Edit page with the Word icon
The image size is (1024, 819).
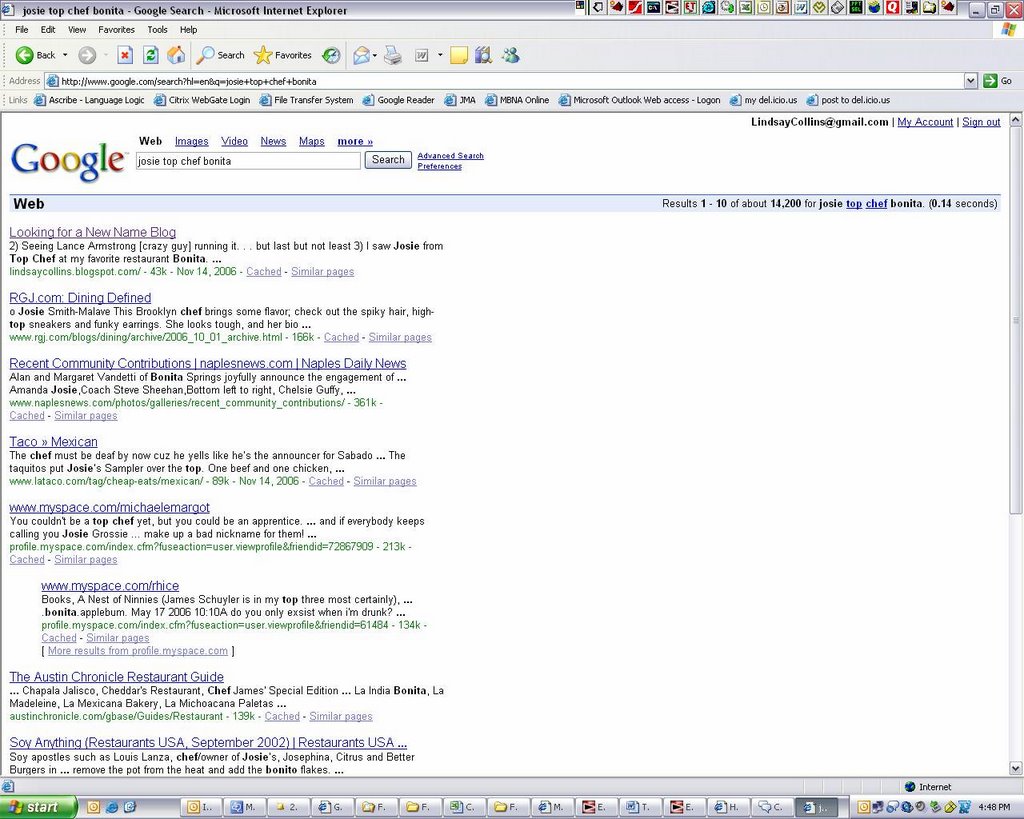(x=422, y=56)
